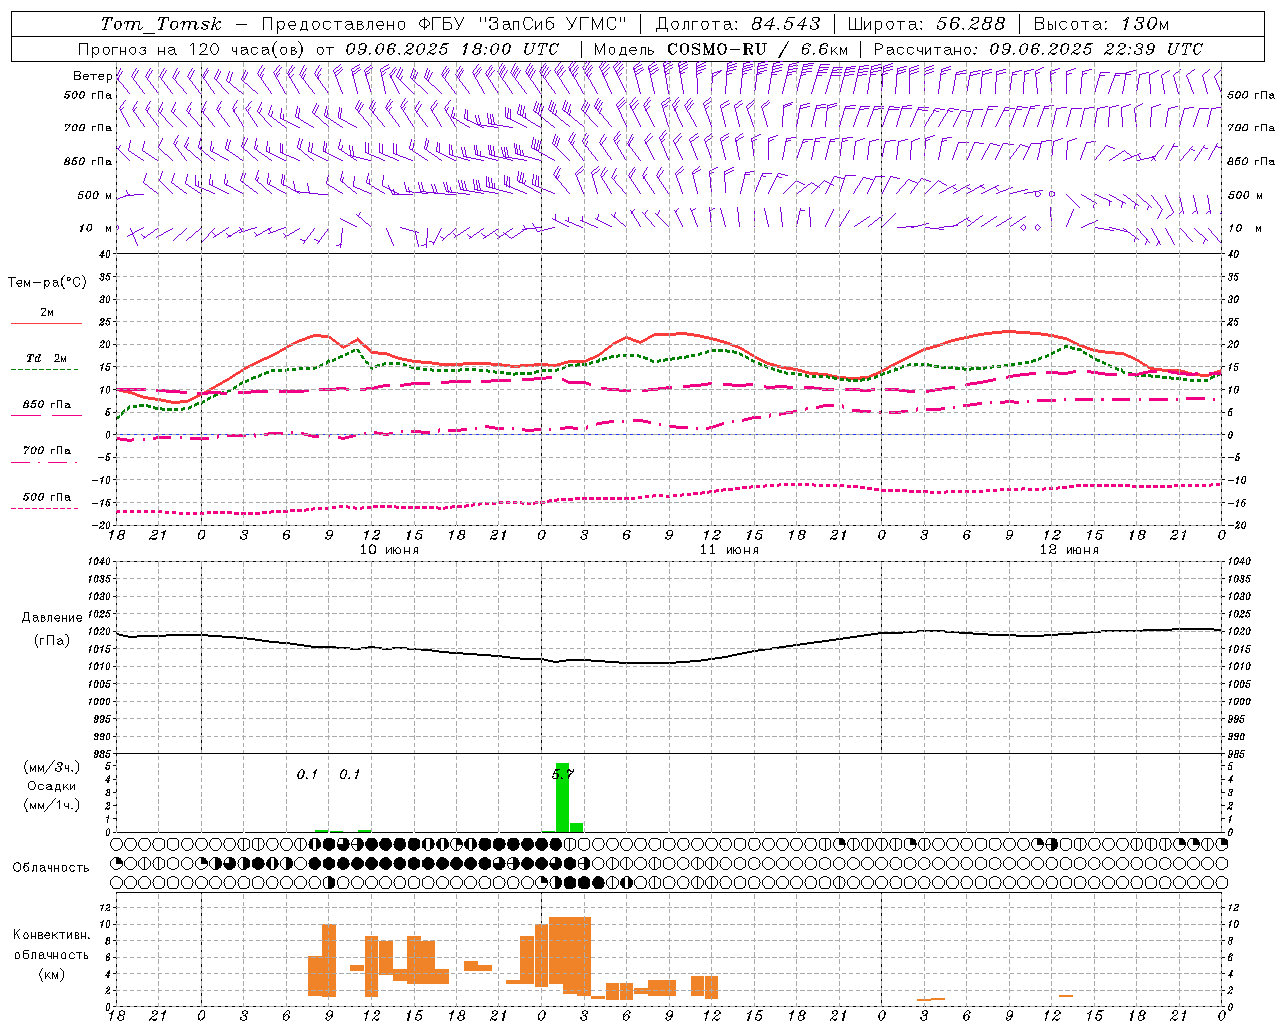The image size is (1280, 1024).
Task: Click the 5.7 precipitation value
Action: [563, 774]
